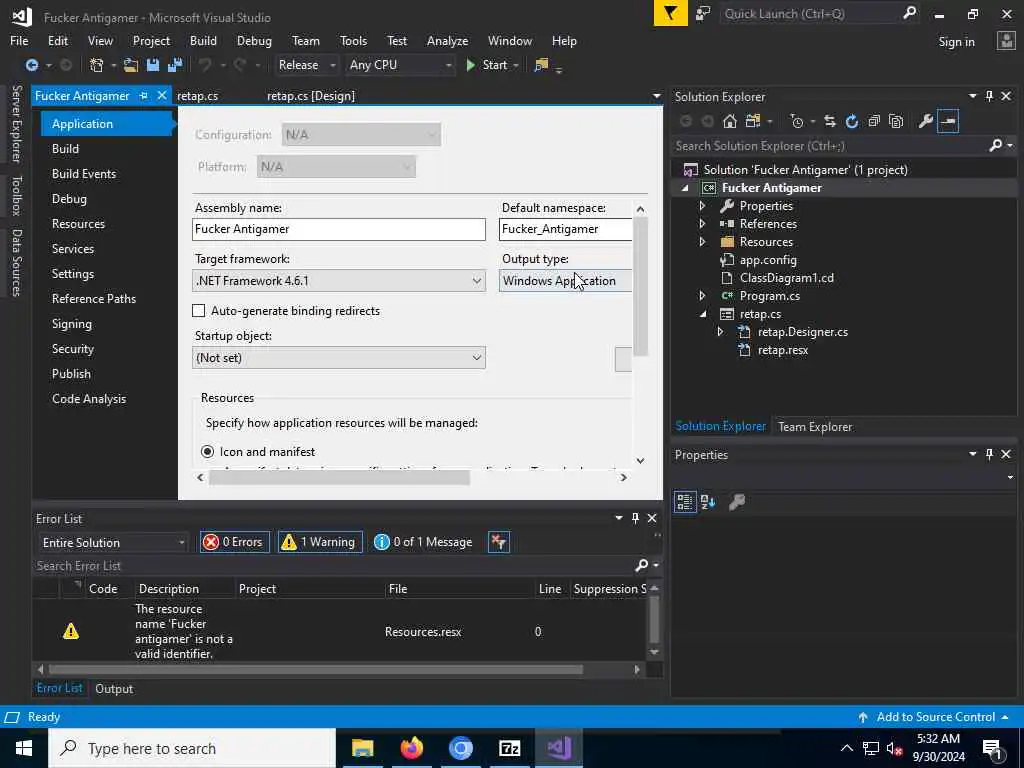
Task: Open the notifications flag icon in title bar
Action: click(671, 13)
